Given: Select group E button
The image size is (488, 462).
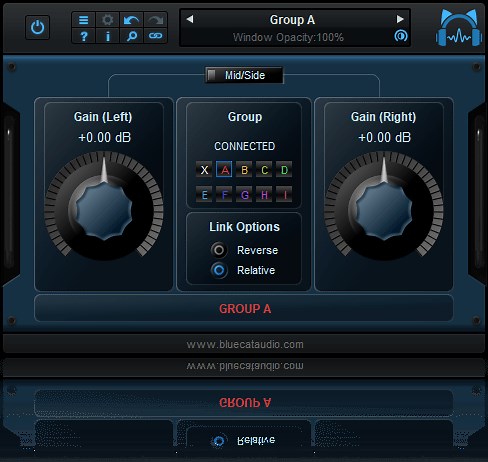Looking at the screenshot, I should point(204,194).
